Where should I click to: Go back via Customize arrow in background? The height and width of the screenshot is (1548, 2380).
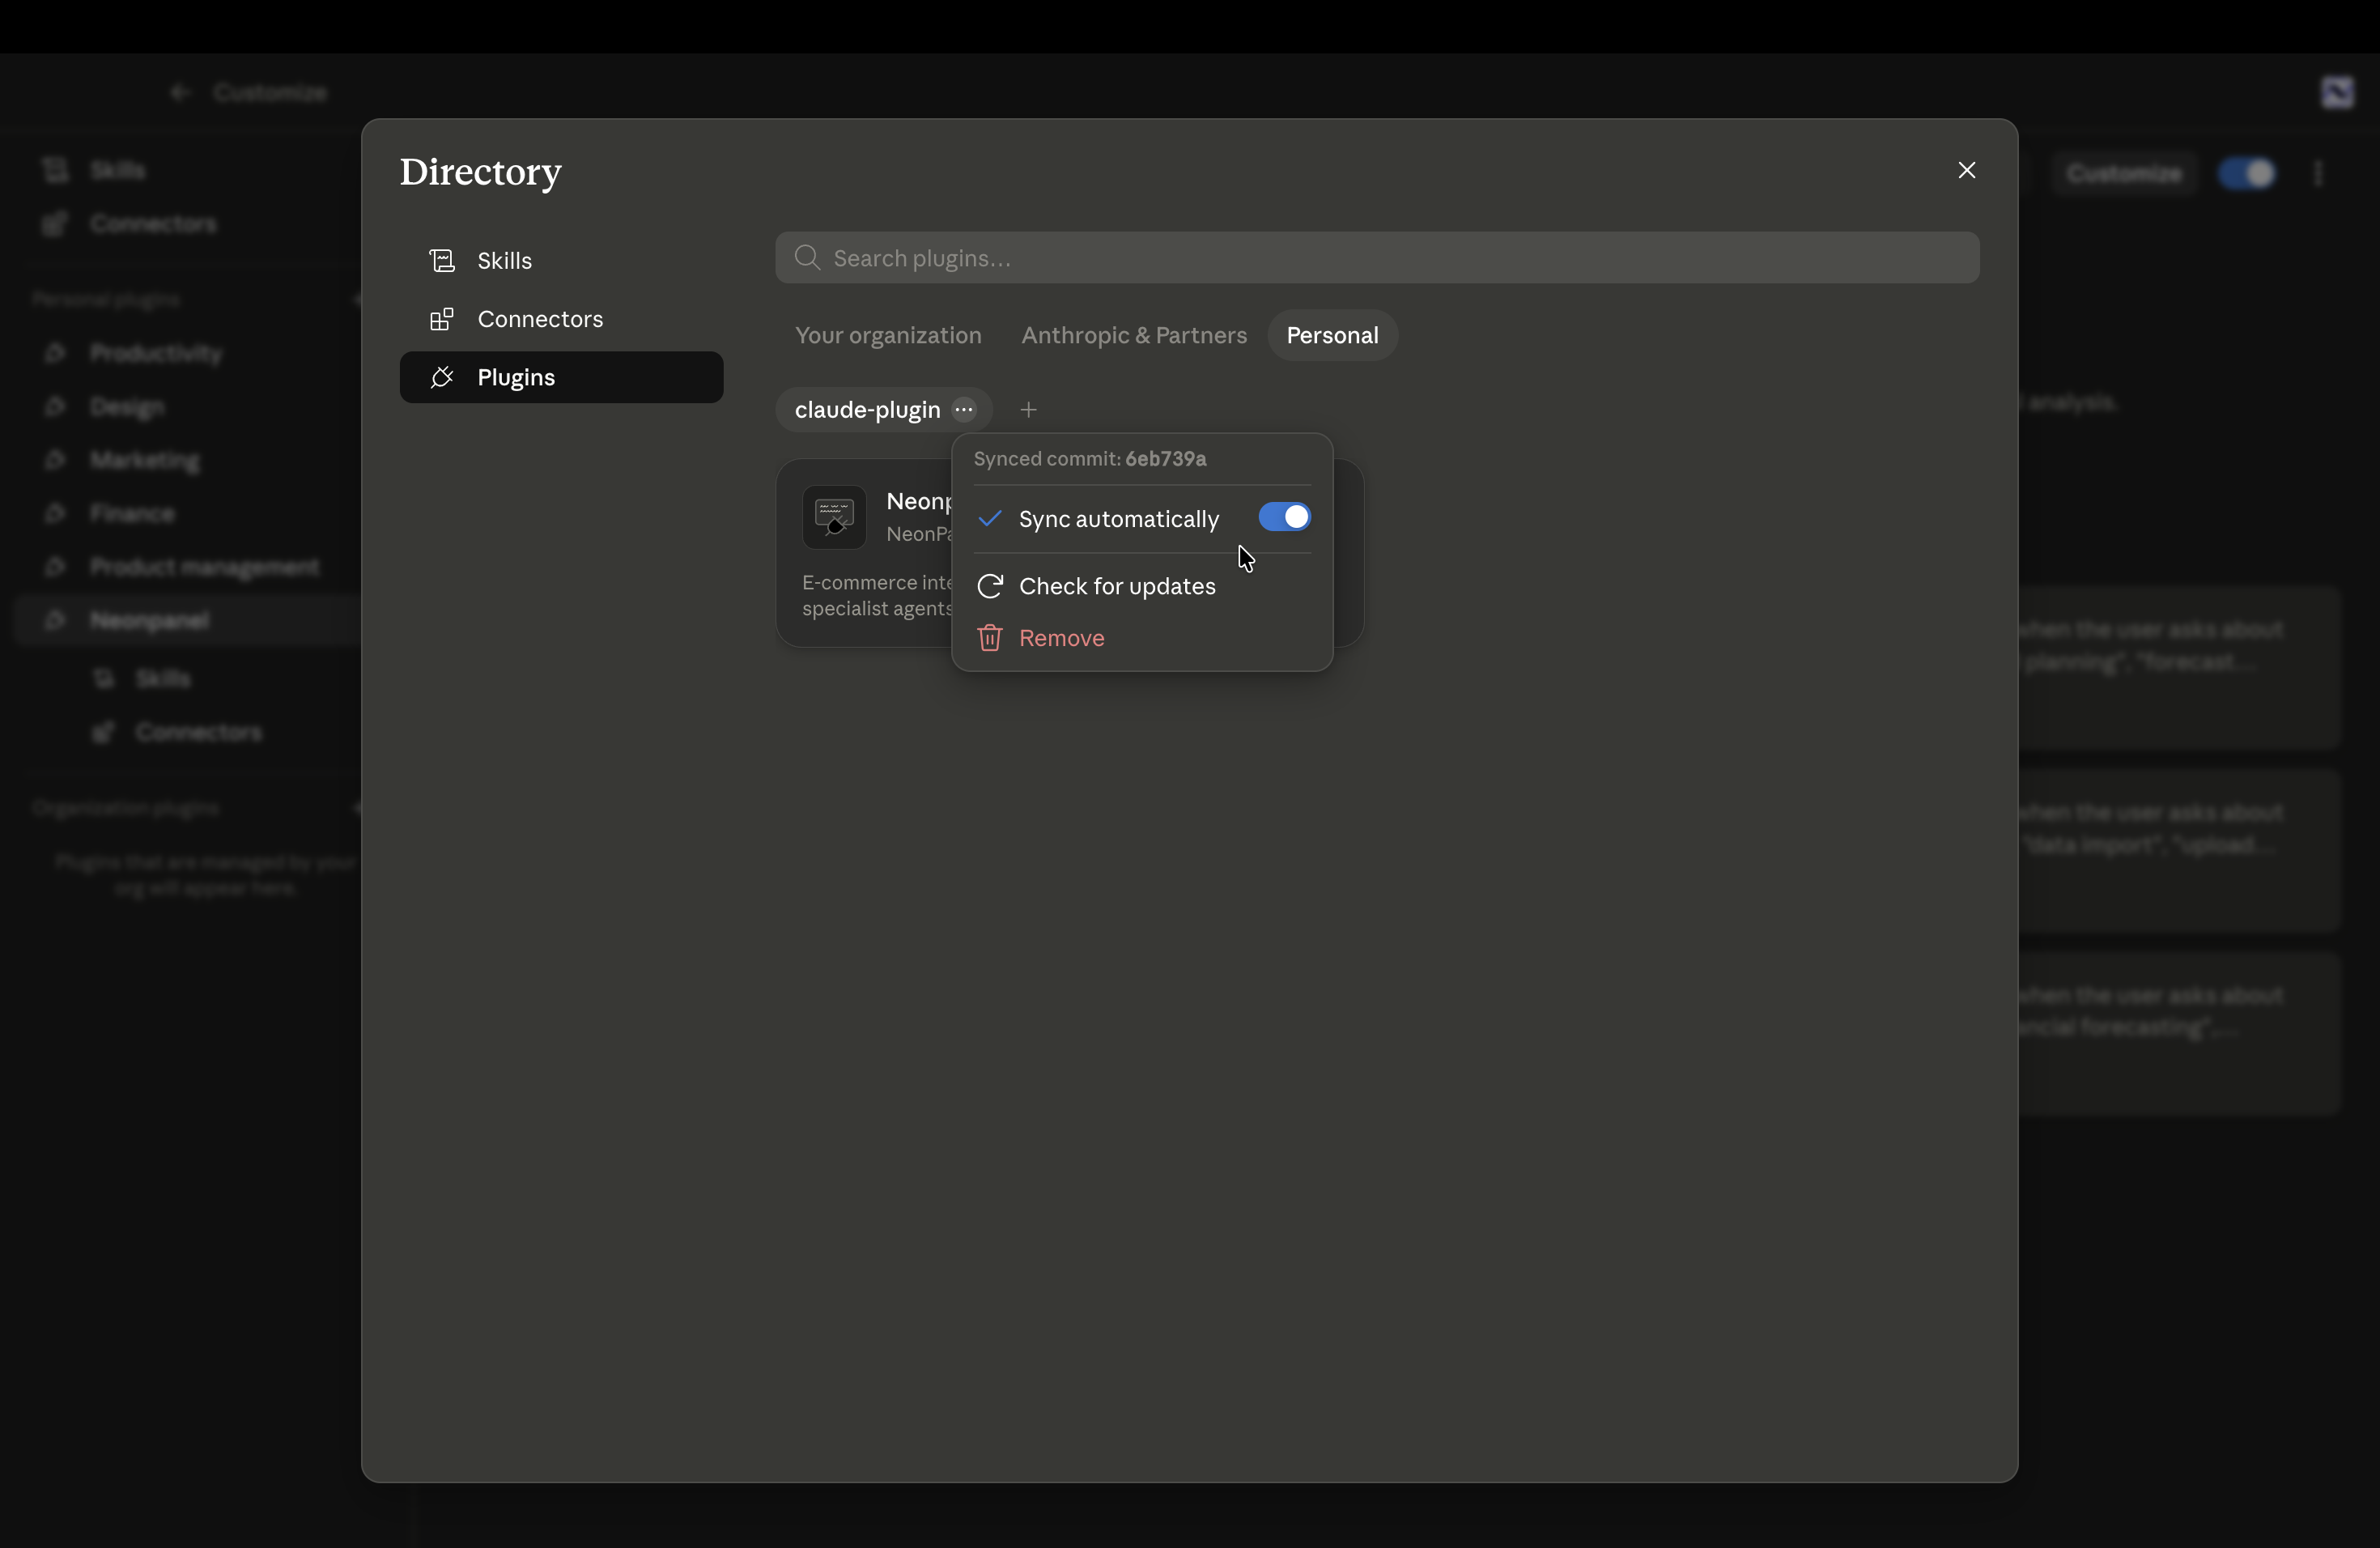tap(180, 93)
